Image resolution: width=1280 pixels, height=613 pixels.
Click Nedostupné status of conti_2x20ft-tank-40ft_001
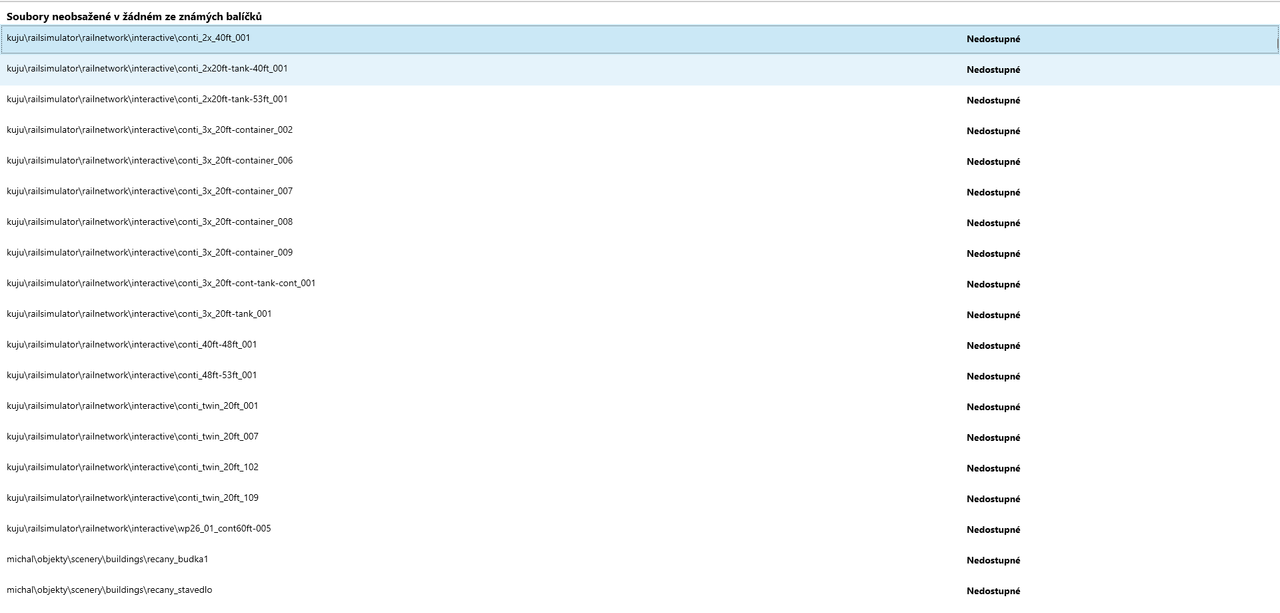(993, 70)
